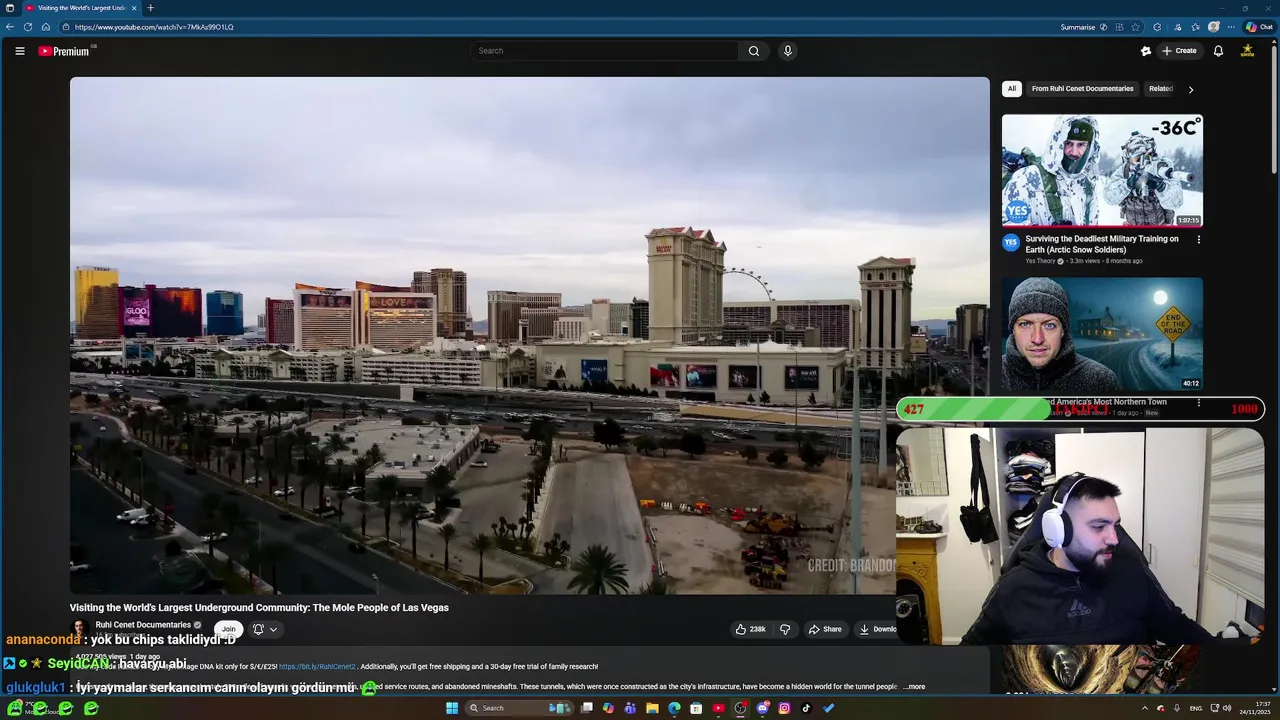This screenshot has width=1280, height=720.
Task: Open the volume tray icon
Action: tap(1227, 708)
